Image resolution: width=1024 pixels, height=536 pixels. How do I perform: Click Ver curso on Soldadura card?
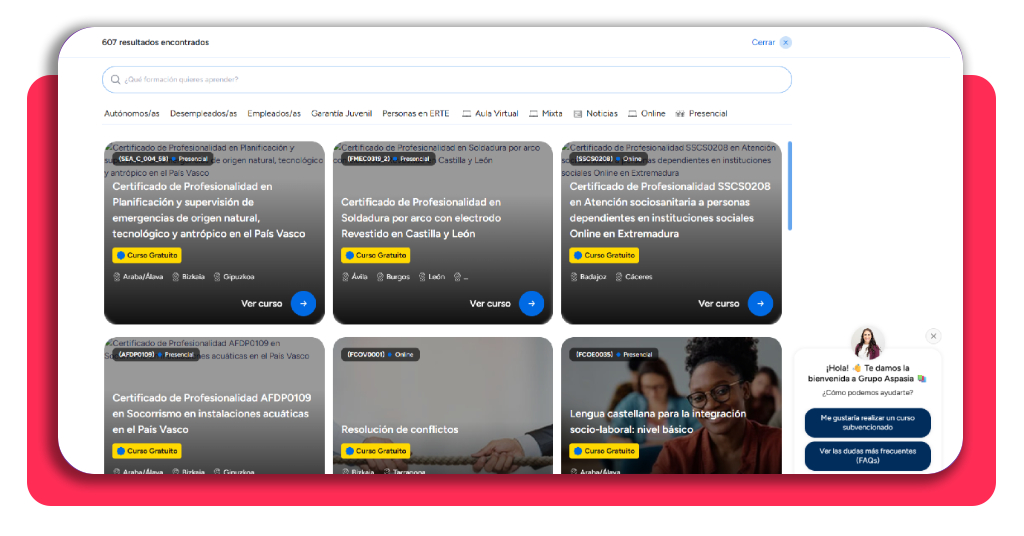[x=490, y=304]
